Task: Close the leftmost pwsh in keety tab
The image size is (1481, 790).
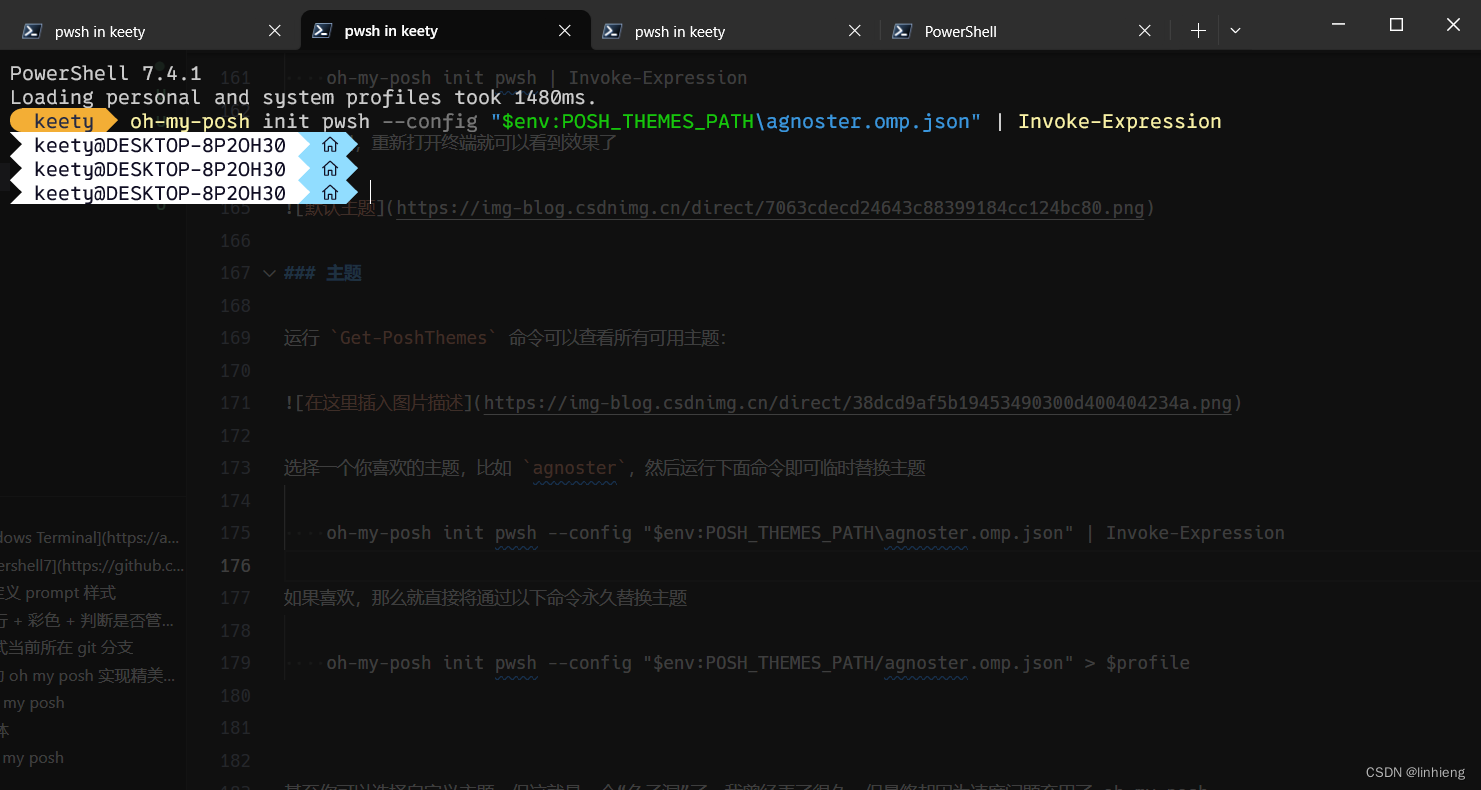Action: pyautogui.click(x=275, y=31)
